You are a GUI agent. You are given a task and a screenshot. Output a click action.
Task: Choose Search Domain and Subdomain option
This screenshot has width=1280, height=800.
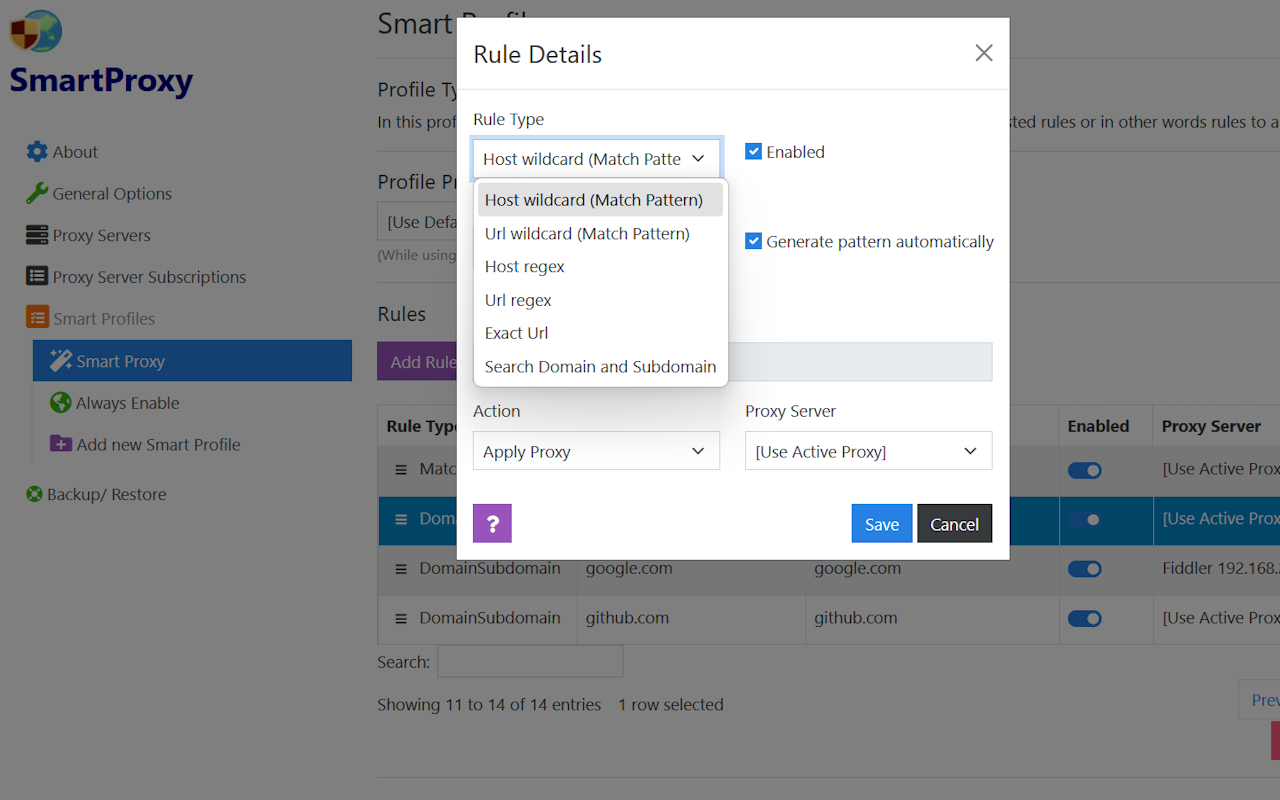600,366
